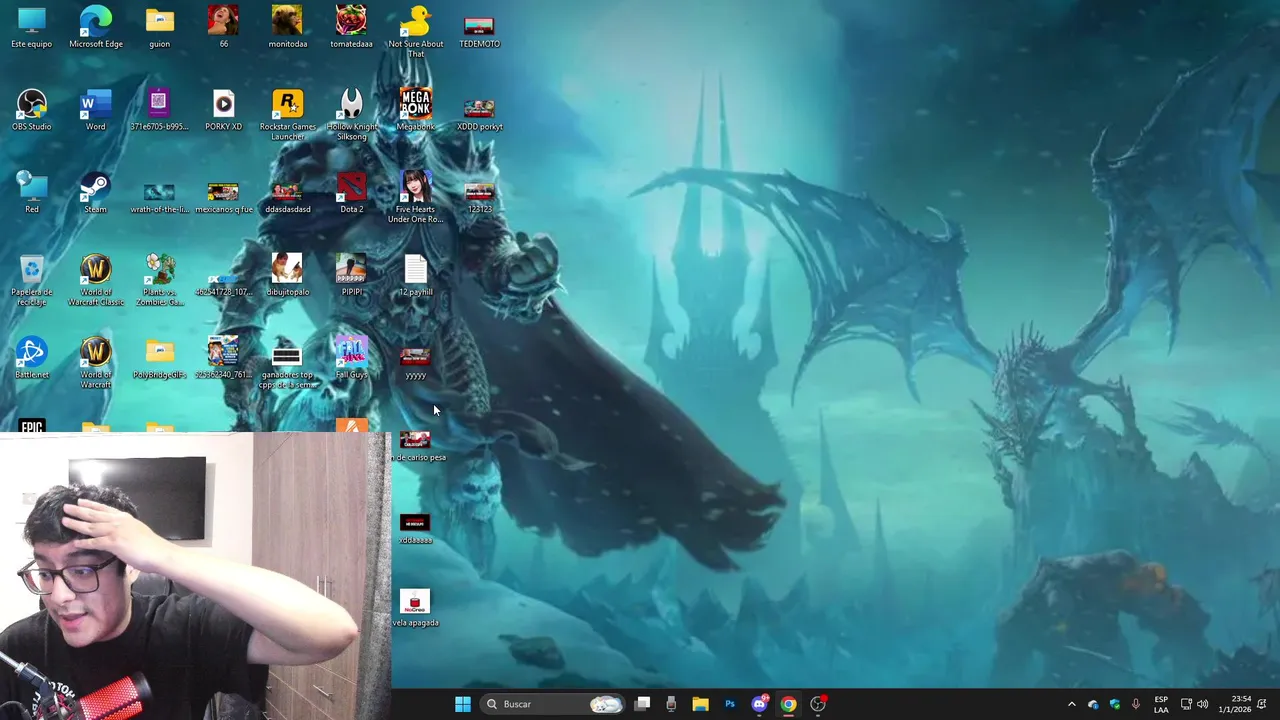Open the microphone app on the taskbar
This screenshot has width=1280, height=720.
click(671, 704)
